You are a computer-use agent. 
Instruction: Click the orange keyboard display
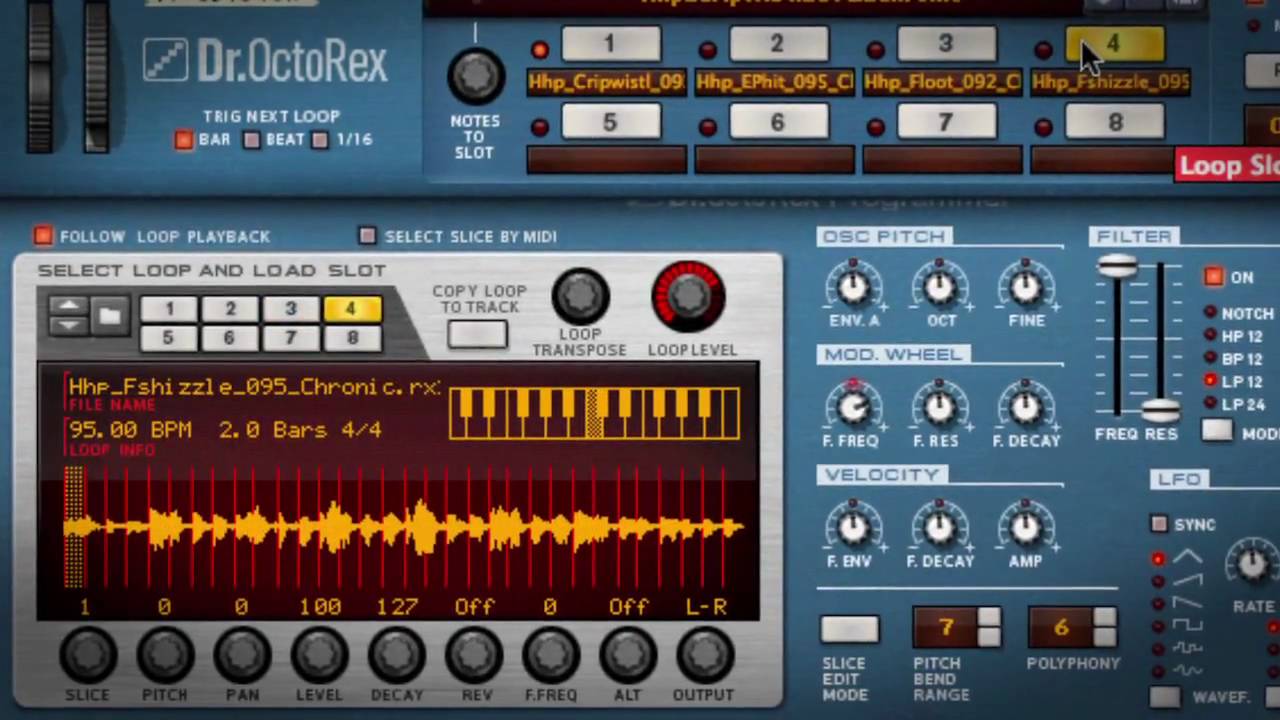594,413
